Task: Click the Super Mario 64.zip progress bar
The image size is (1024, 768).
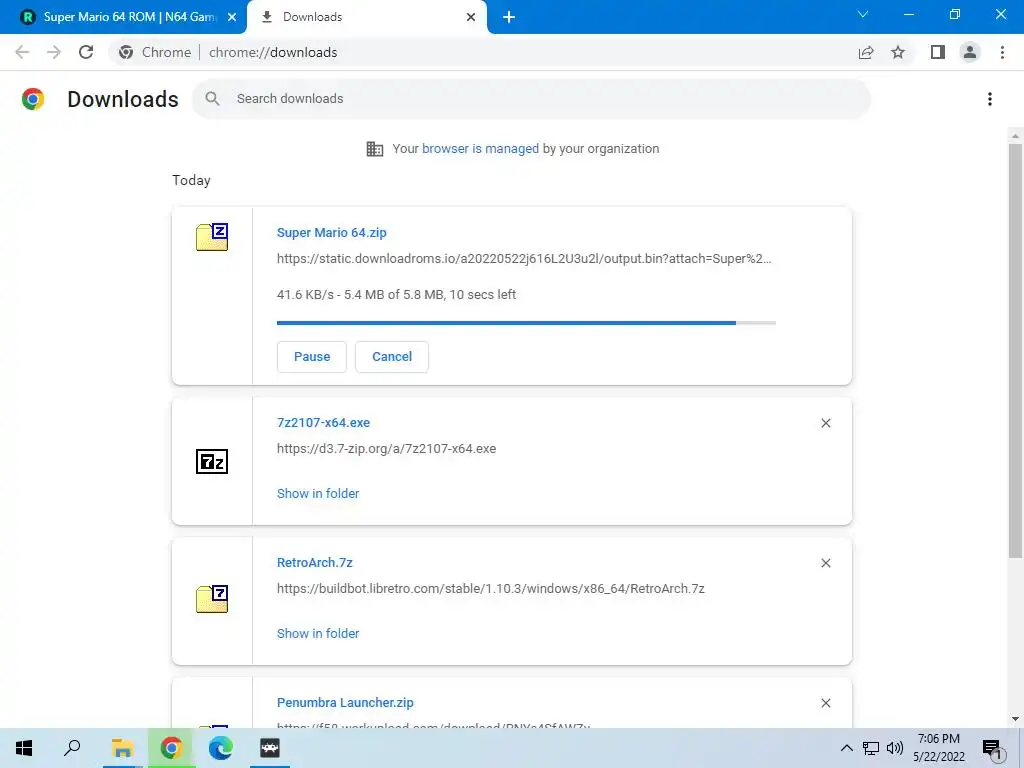Action: coord(526,323)
